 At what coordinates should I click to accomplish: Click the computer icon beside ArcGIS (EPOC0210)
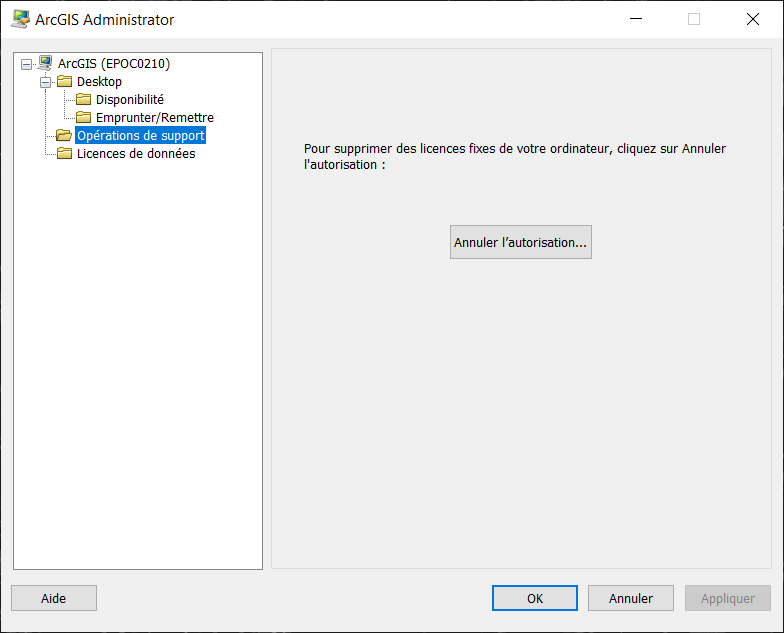45,64
